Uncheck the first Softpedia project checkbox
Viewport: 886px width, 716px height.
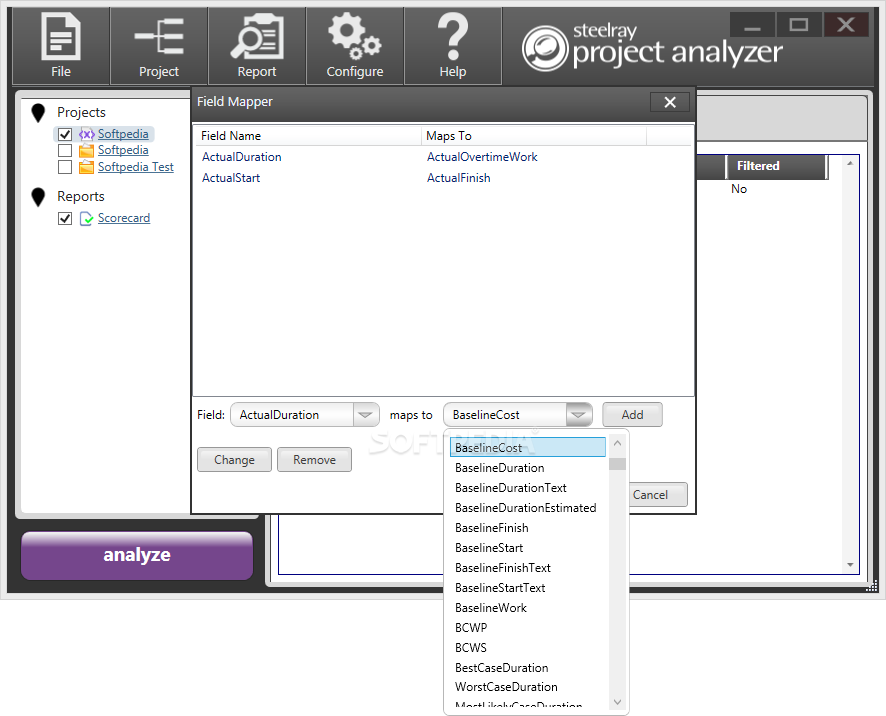65,134
